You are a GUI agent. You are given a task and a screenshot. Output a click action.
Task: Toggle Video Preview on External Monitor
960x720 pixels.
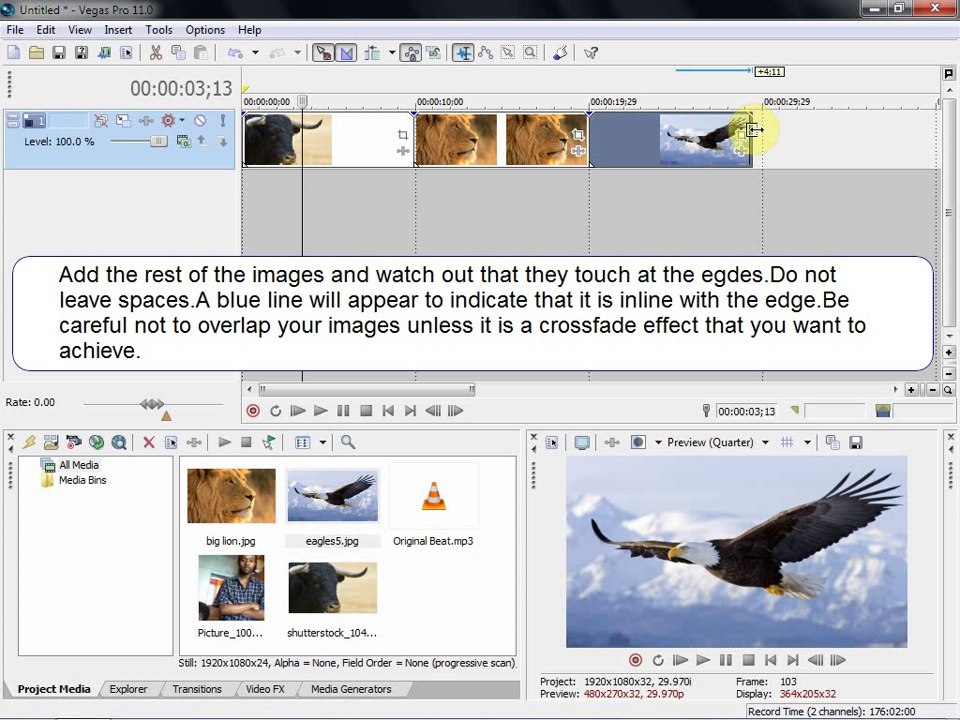point(582,442)
